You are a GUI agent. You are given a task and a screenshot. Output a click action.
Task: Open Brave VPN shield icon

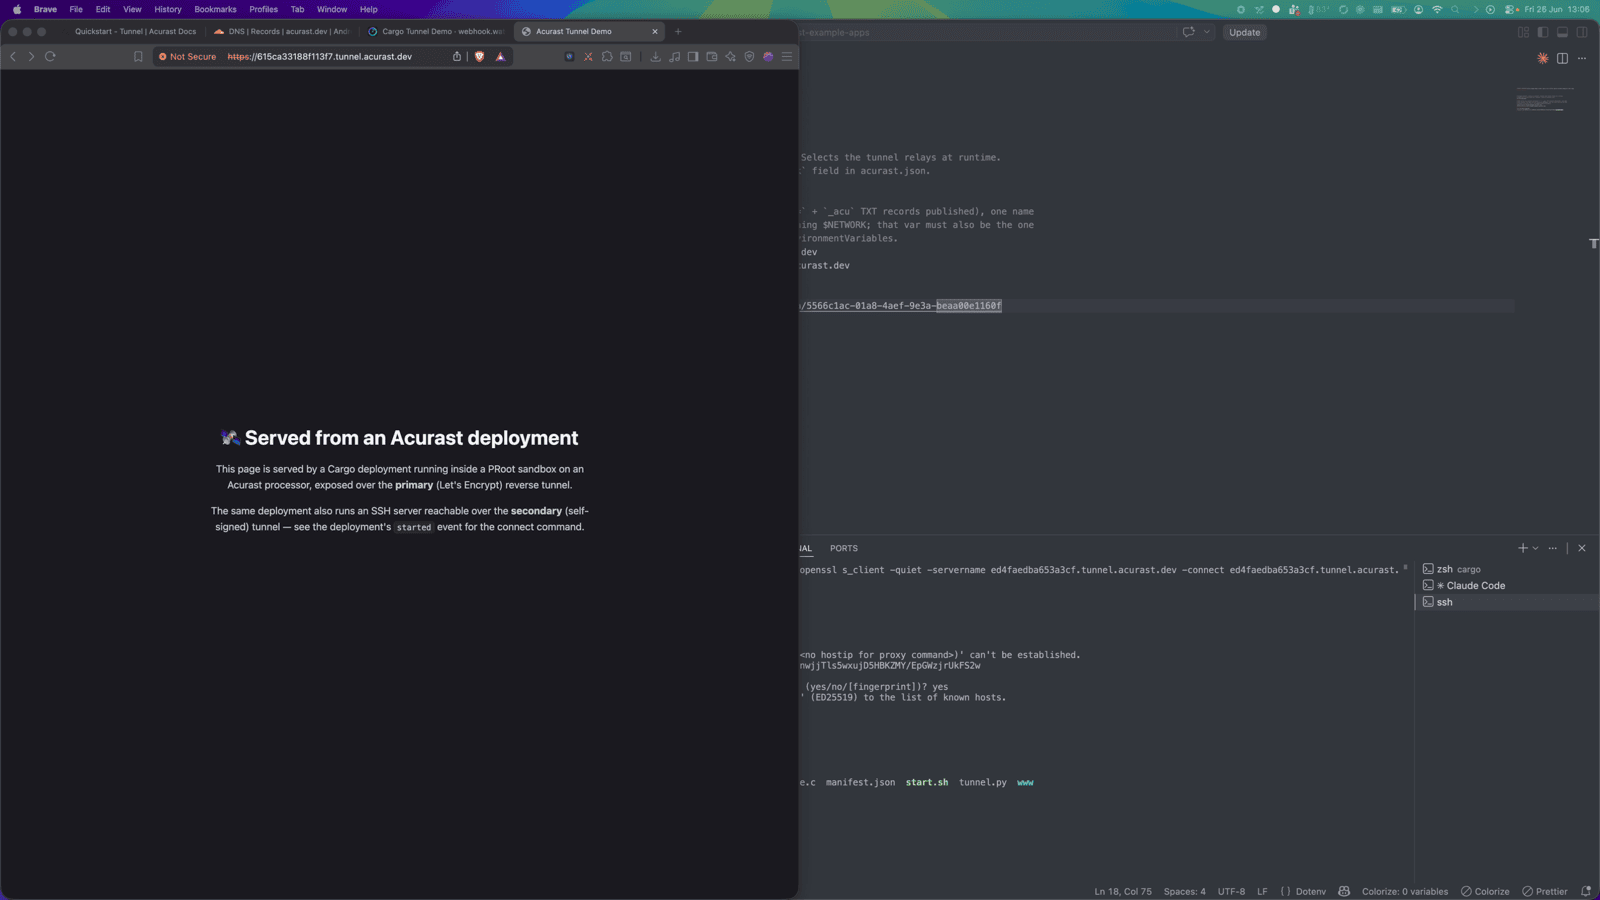(749, 57)
